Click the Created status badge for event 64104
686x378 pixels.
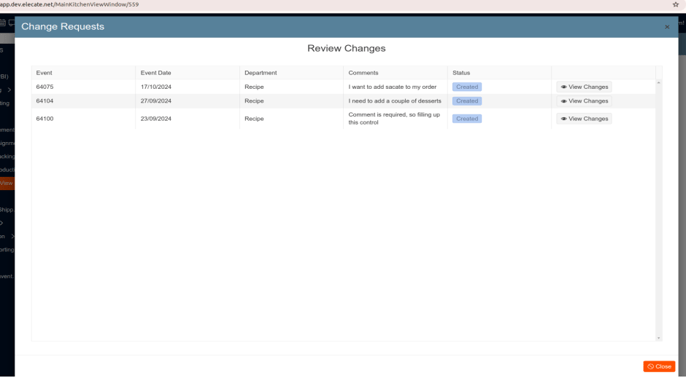pos(467,101)
